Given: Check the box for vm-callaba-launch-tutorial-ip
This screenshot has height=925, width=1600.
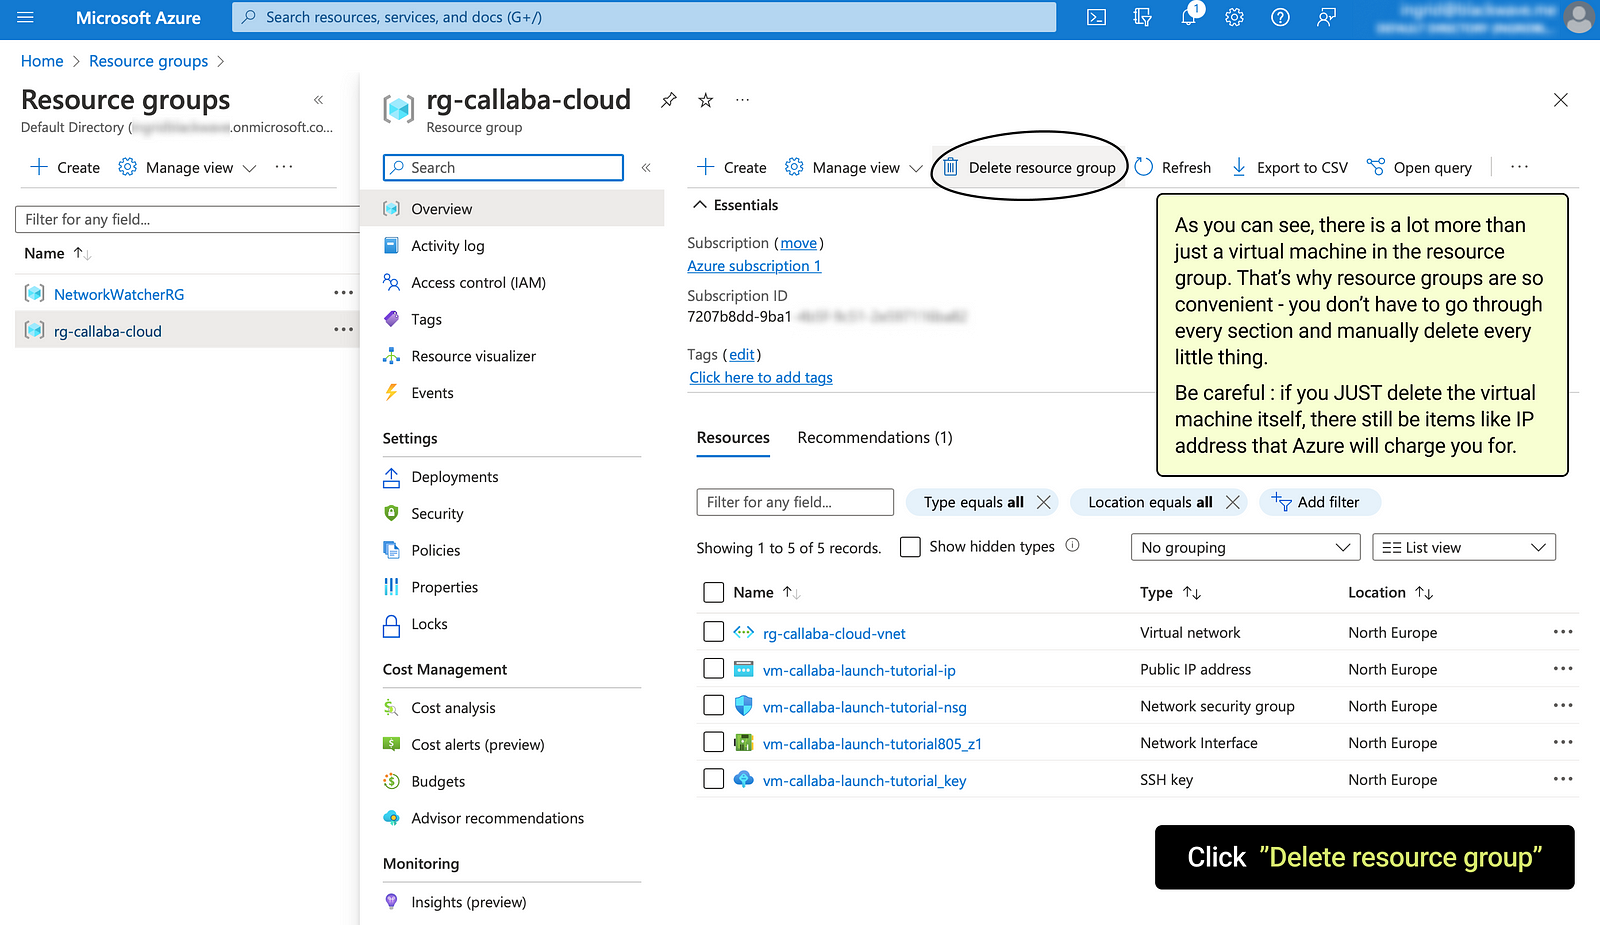Looking at the screenshot, I should (x=713, y=669).
